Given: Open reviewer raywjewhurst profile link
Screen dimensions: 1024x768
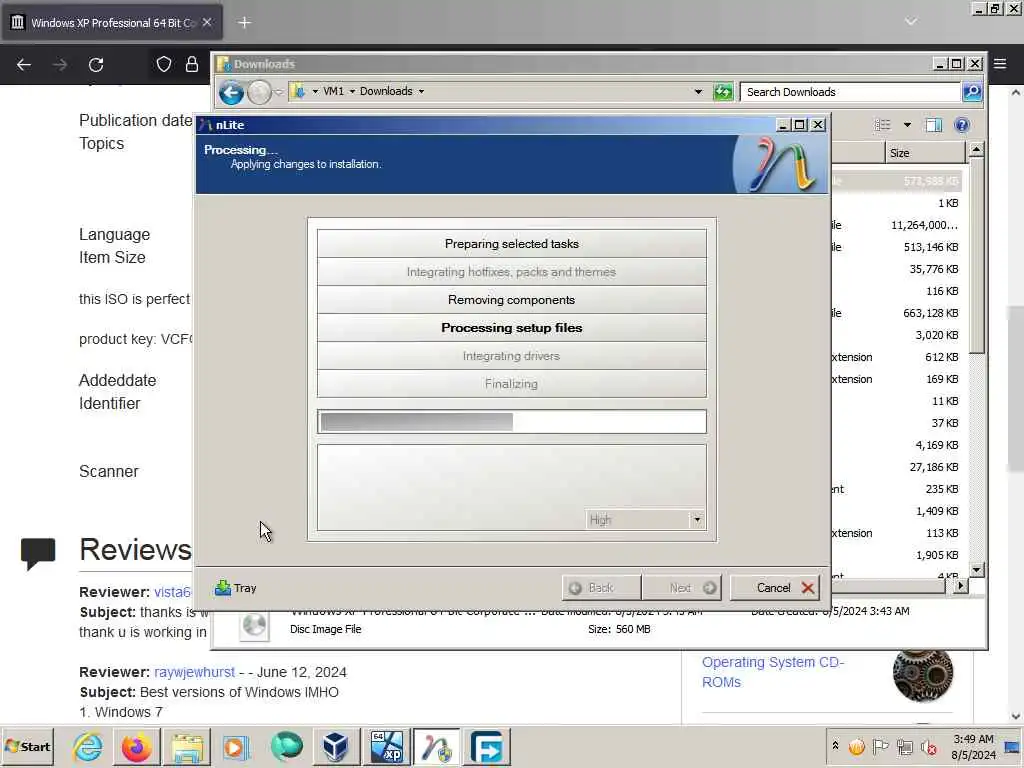Looking at the screenshot, I should coord(195,672).
